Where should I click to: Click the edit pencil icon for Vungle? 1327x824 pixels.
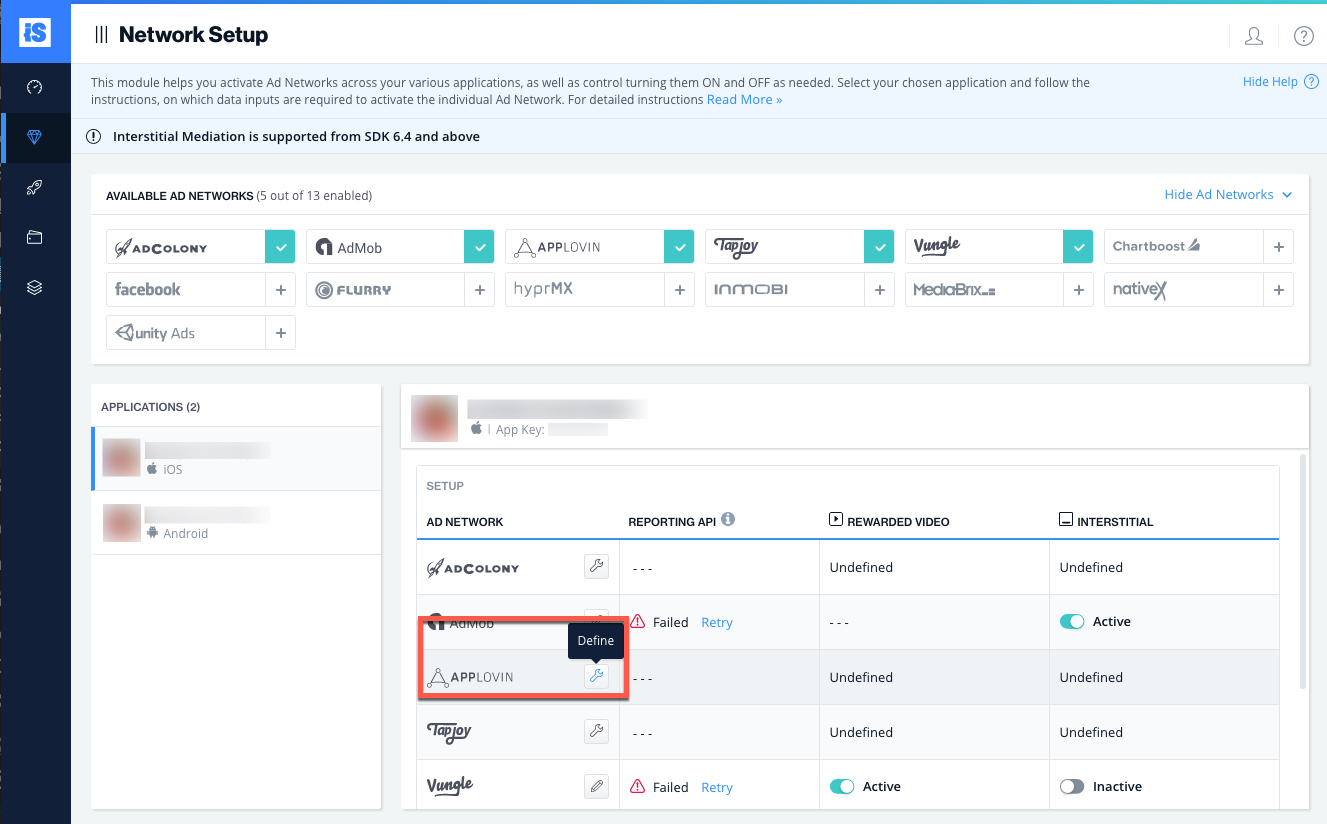tap(596, 786)
